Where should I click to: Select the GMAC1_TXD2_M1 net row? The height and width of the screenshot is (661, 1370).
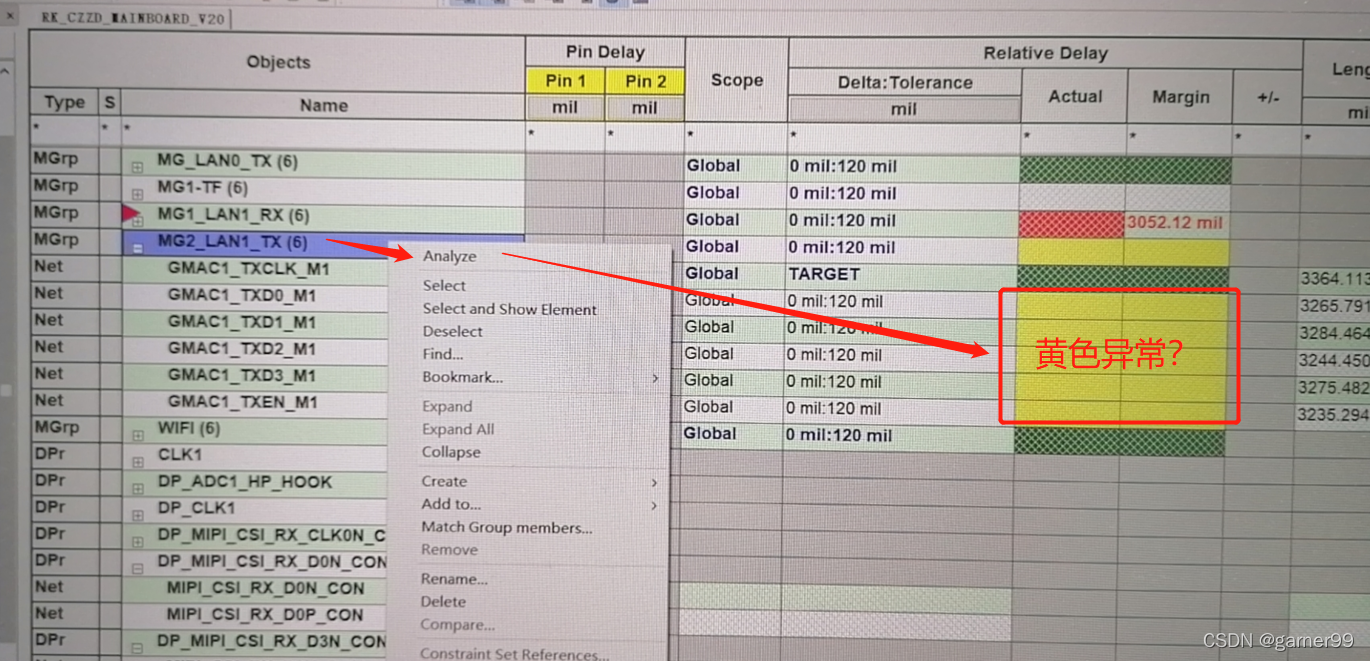(x=242, y=348)
